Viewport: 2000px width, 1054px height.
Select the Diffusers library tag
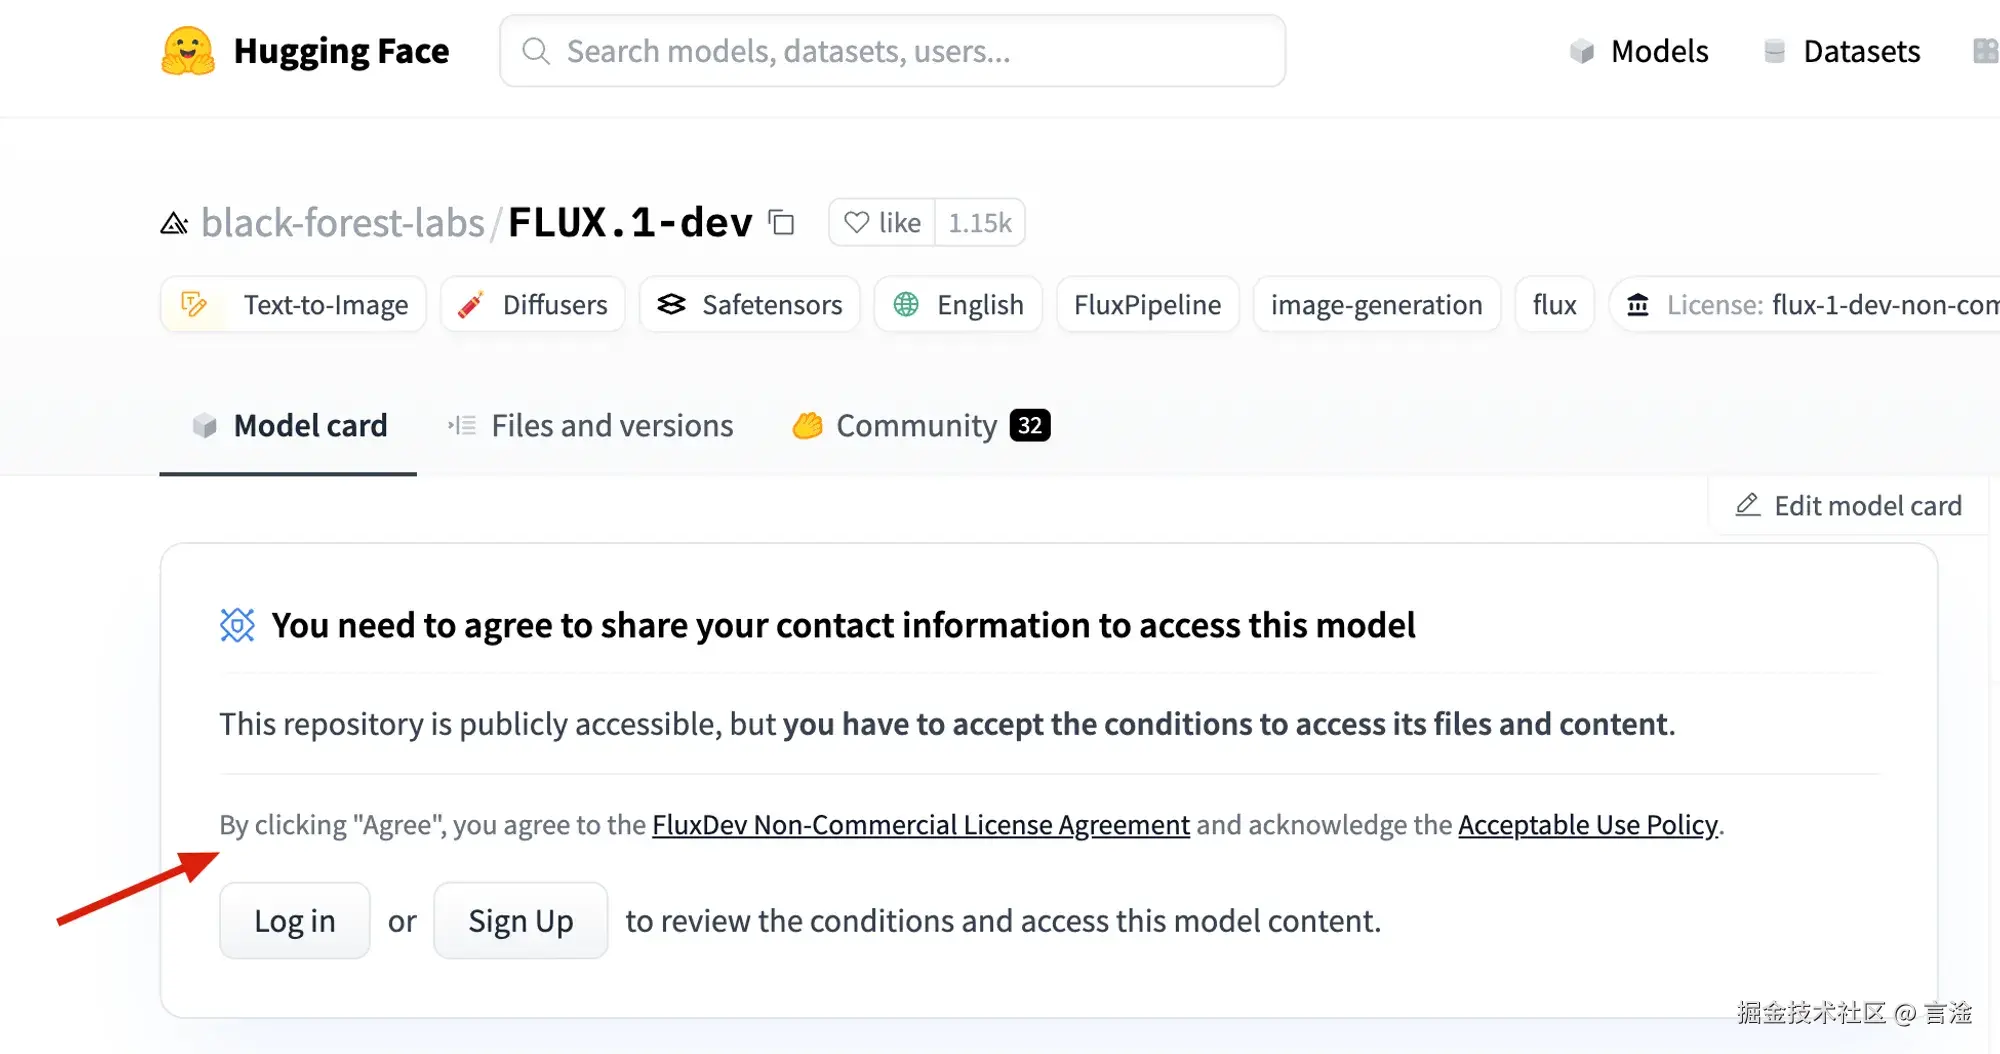(x=533, y=305)
